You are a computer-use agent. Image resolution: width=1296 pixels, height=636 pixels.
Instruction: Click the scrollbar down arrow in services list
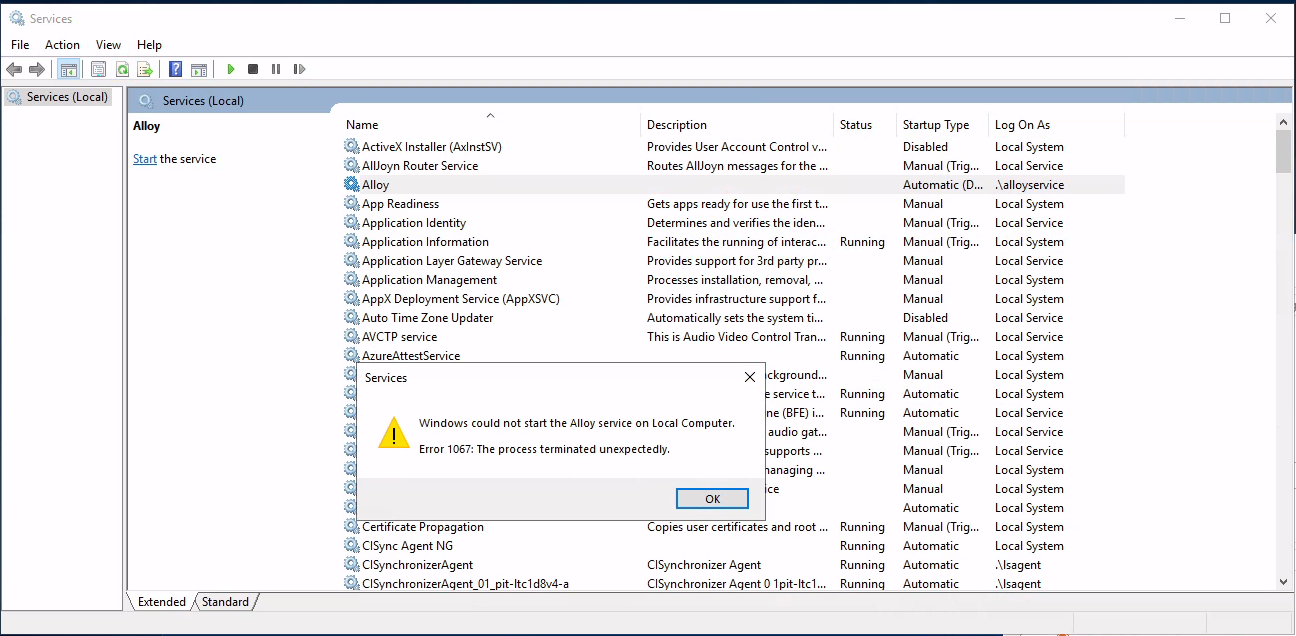[1283, 582]
